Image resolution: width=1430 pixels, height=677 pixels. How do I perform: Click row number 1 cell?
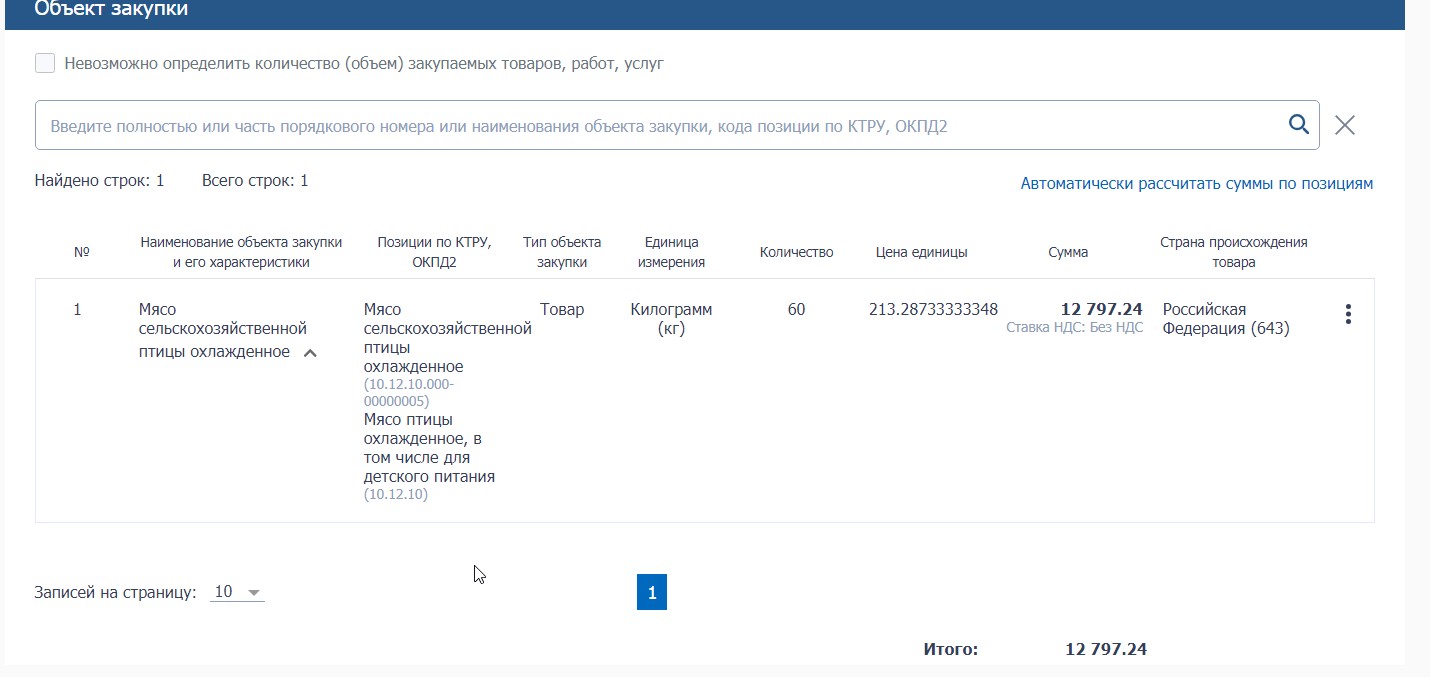(77, 310)
